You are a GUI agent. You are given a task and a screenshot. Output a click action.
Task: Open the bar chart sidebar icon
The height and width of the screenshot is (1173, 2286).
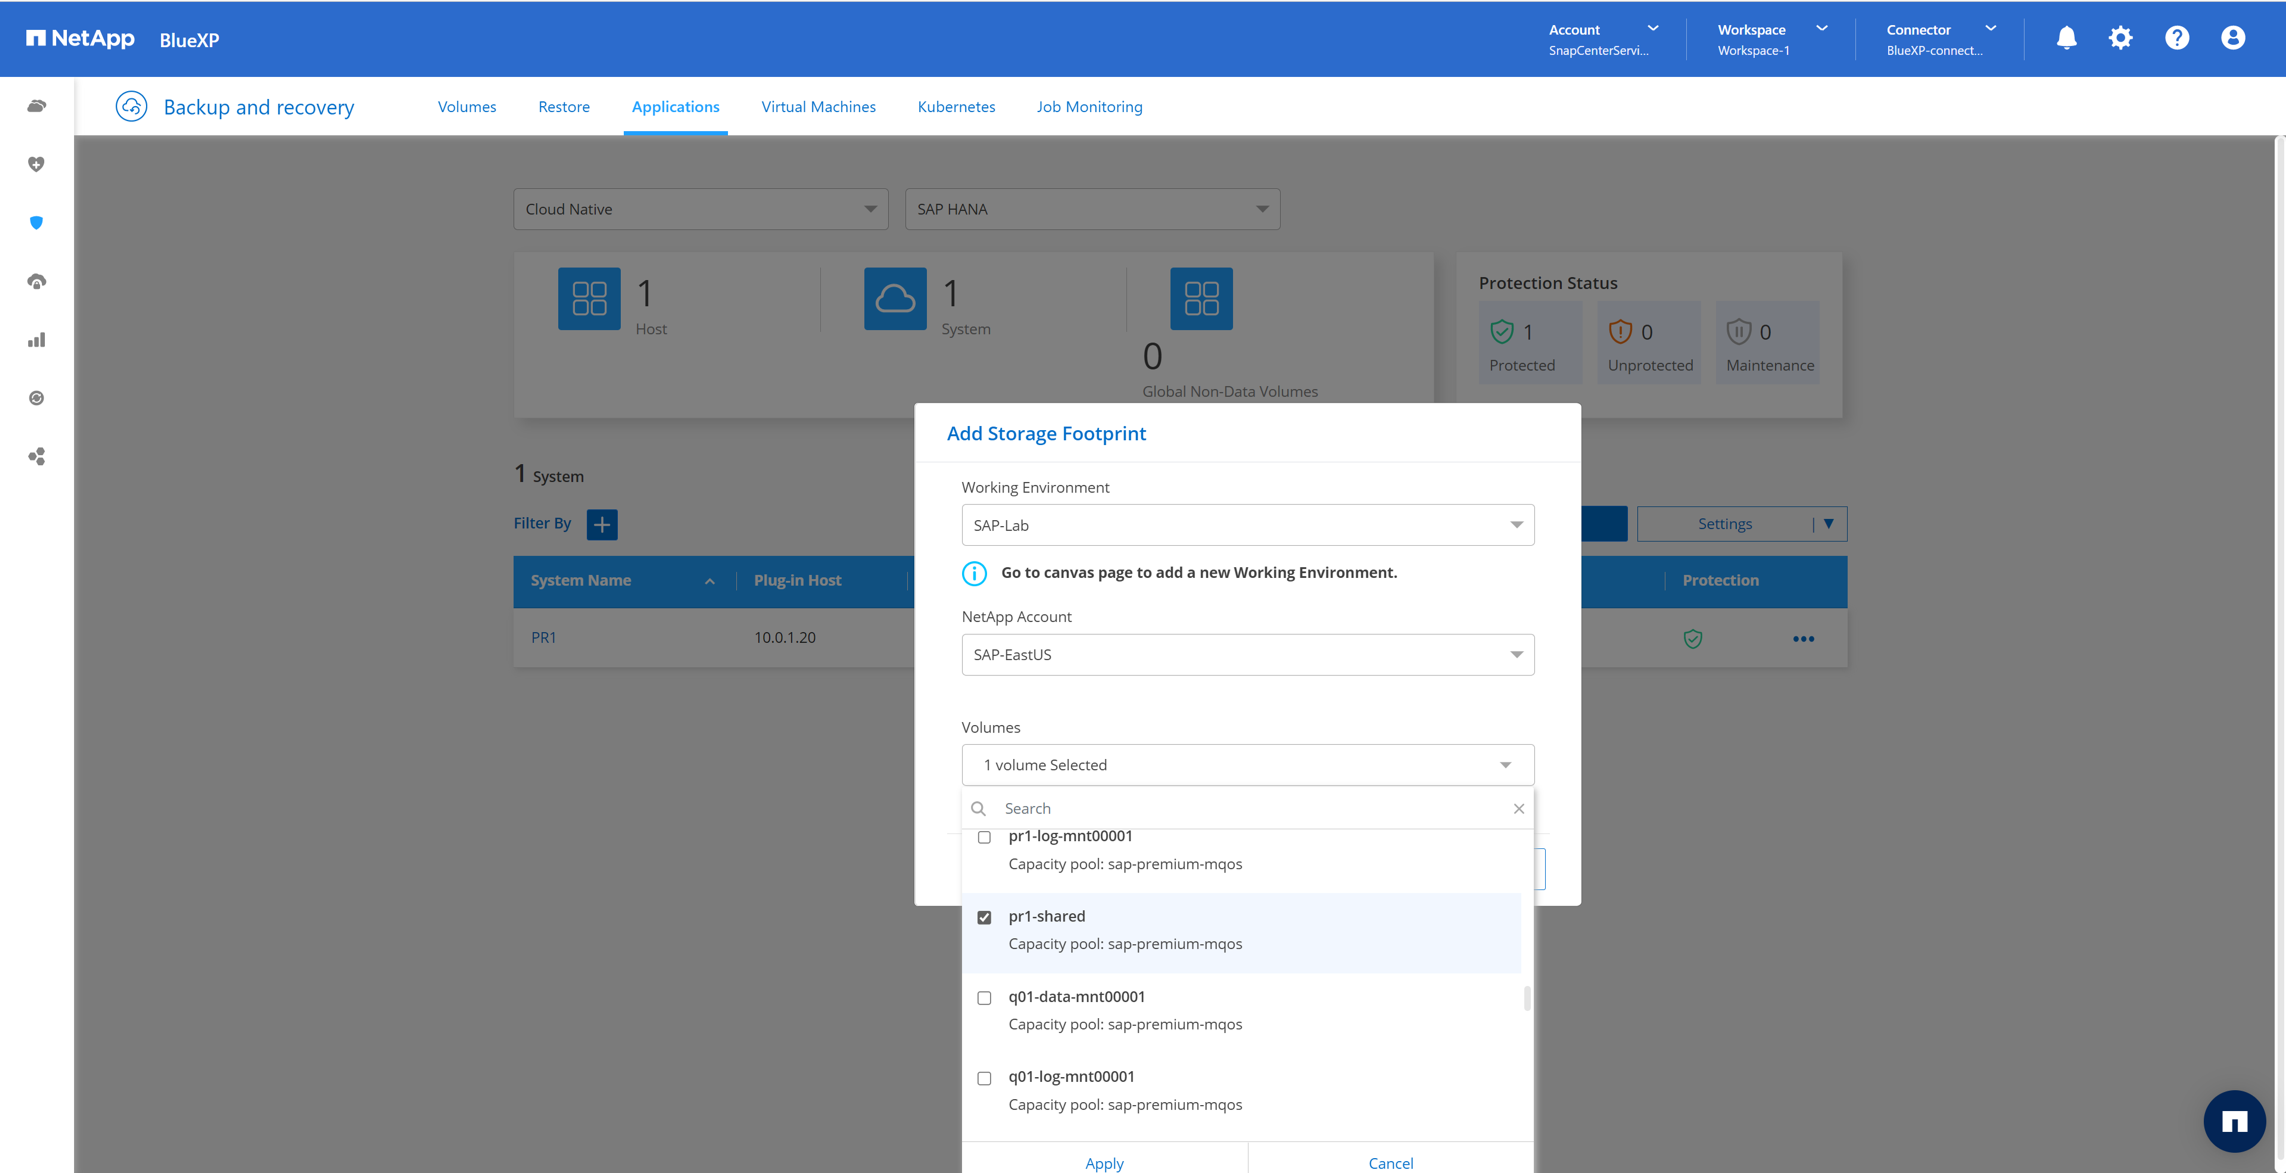37,340
